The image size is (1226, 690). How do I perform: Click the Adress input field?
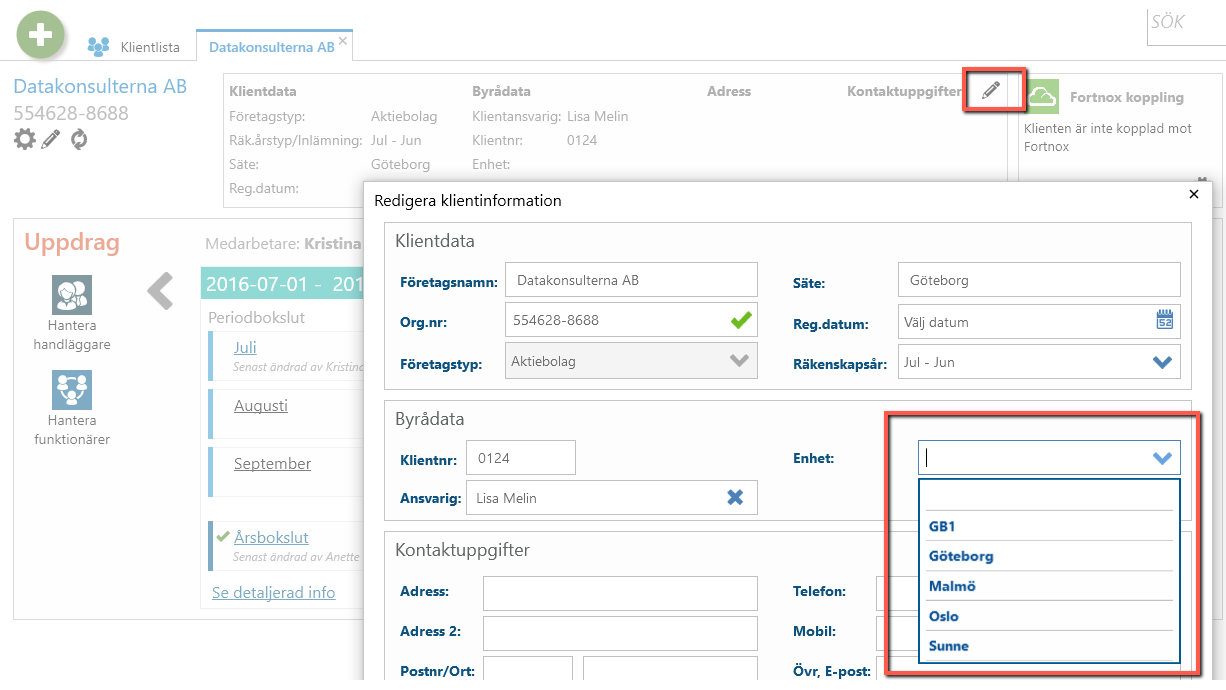pyautogui.click(x=620, y=593)
